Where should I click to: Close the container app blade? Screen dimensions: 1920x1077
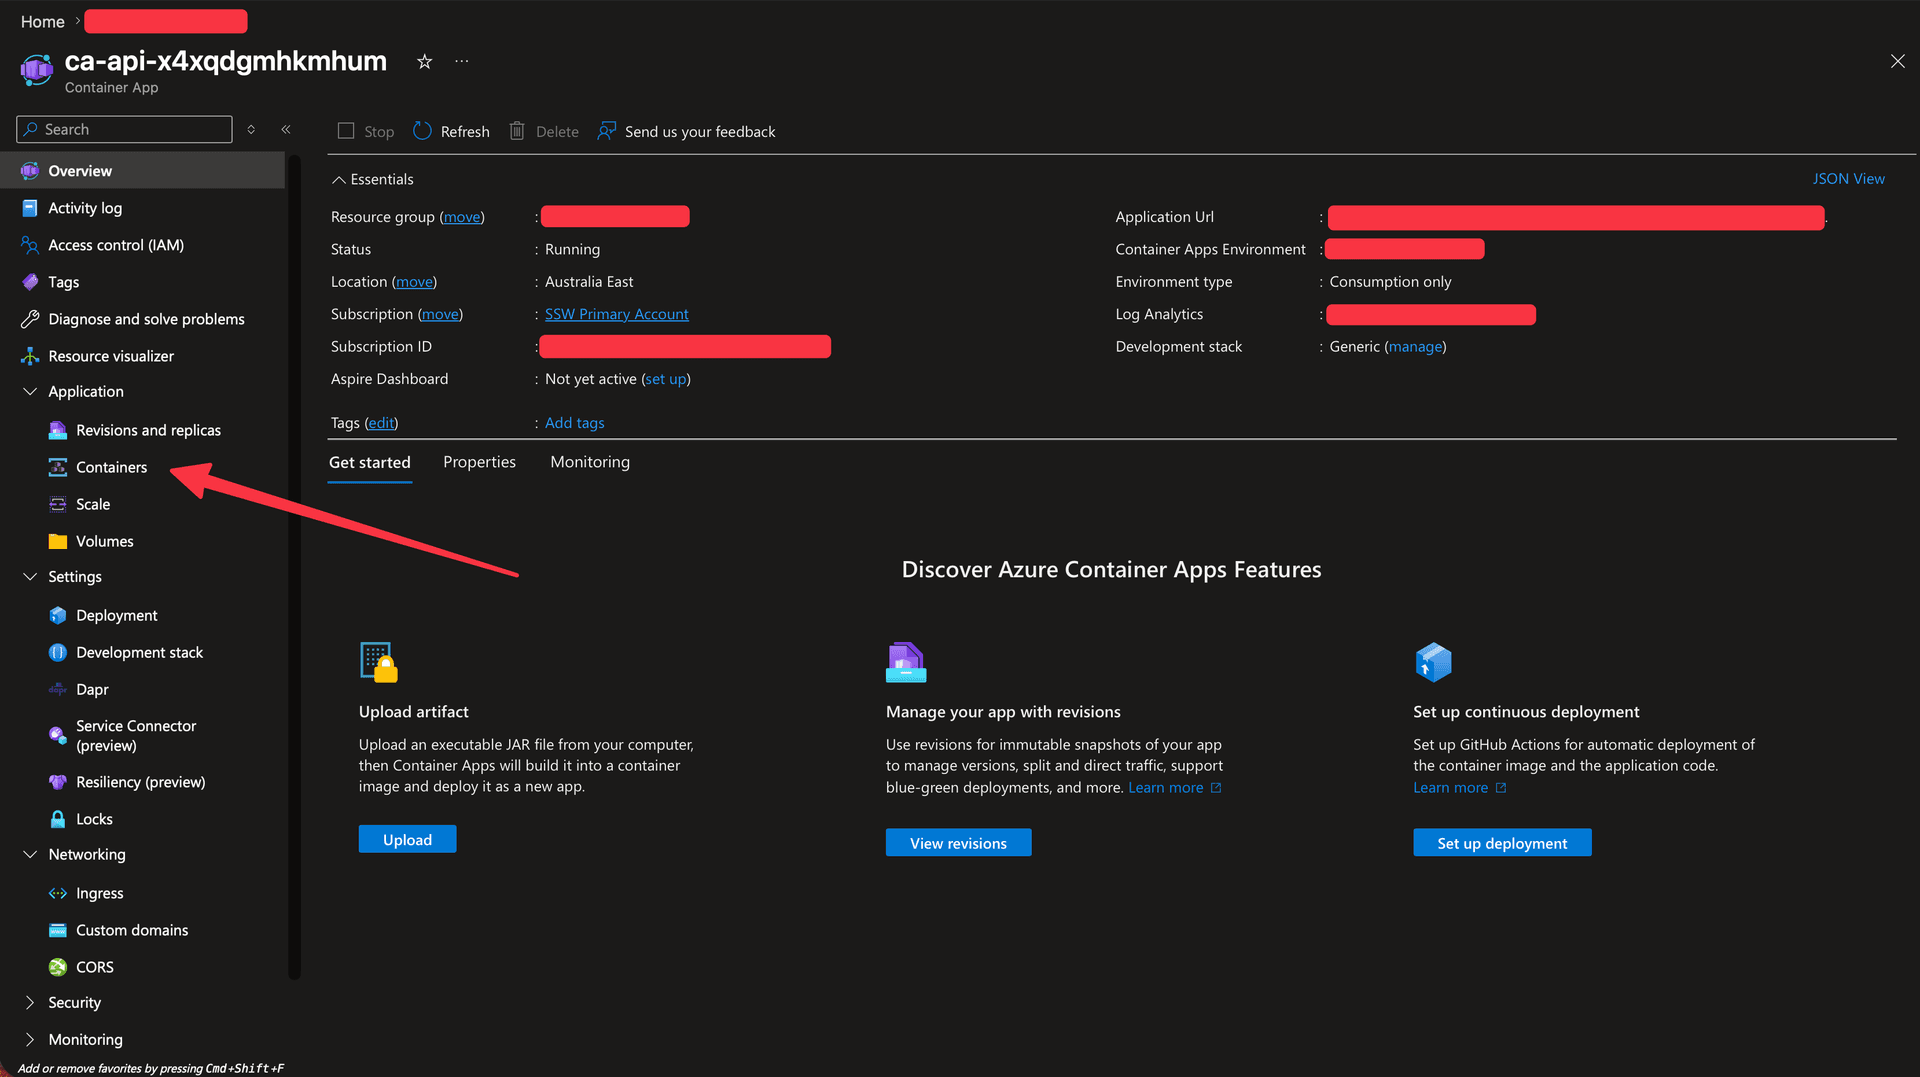click(x=1897, y=61)
